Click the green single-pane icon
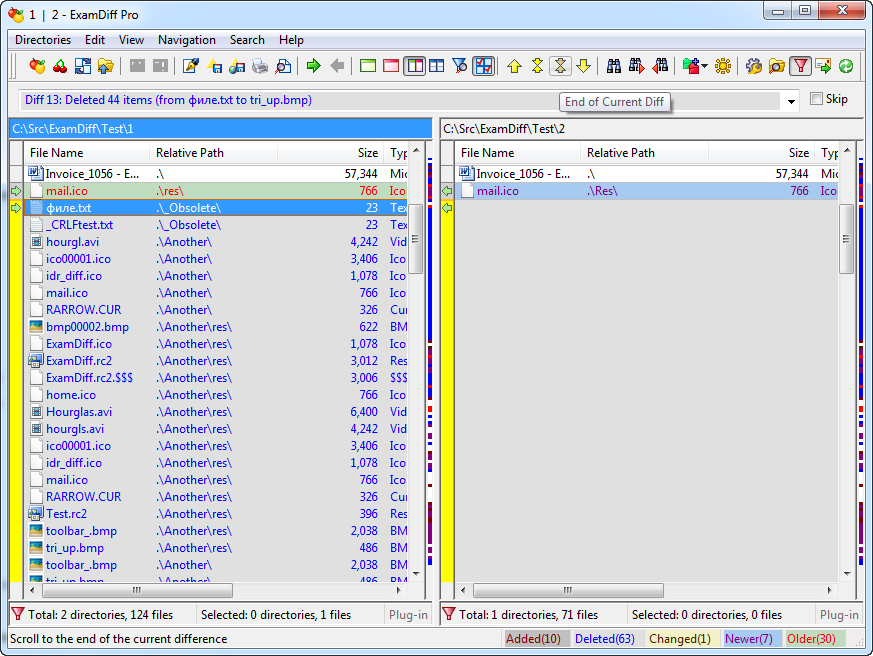The image size is (873, 656). 368,66
